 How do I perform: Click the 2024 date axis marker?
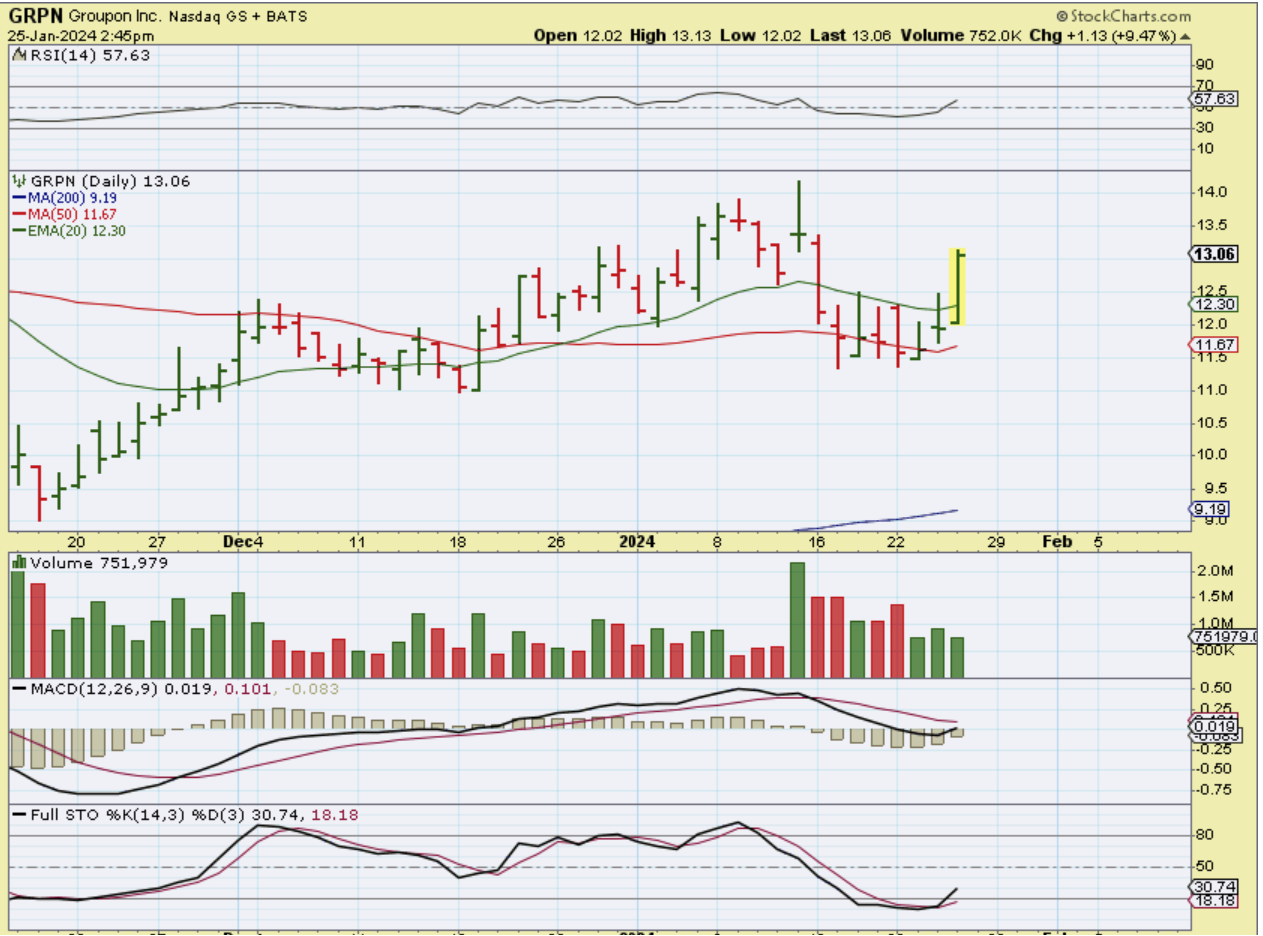[636, 542]
